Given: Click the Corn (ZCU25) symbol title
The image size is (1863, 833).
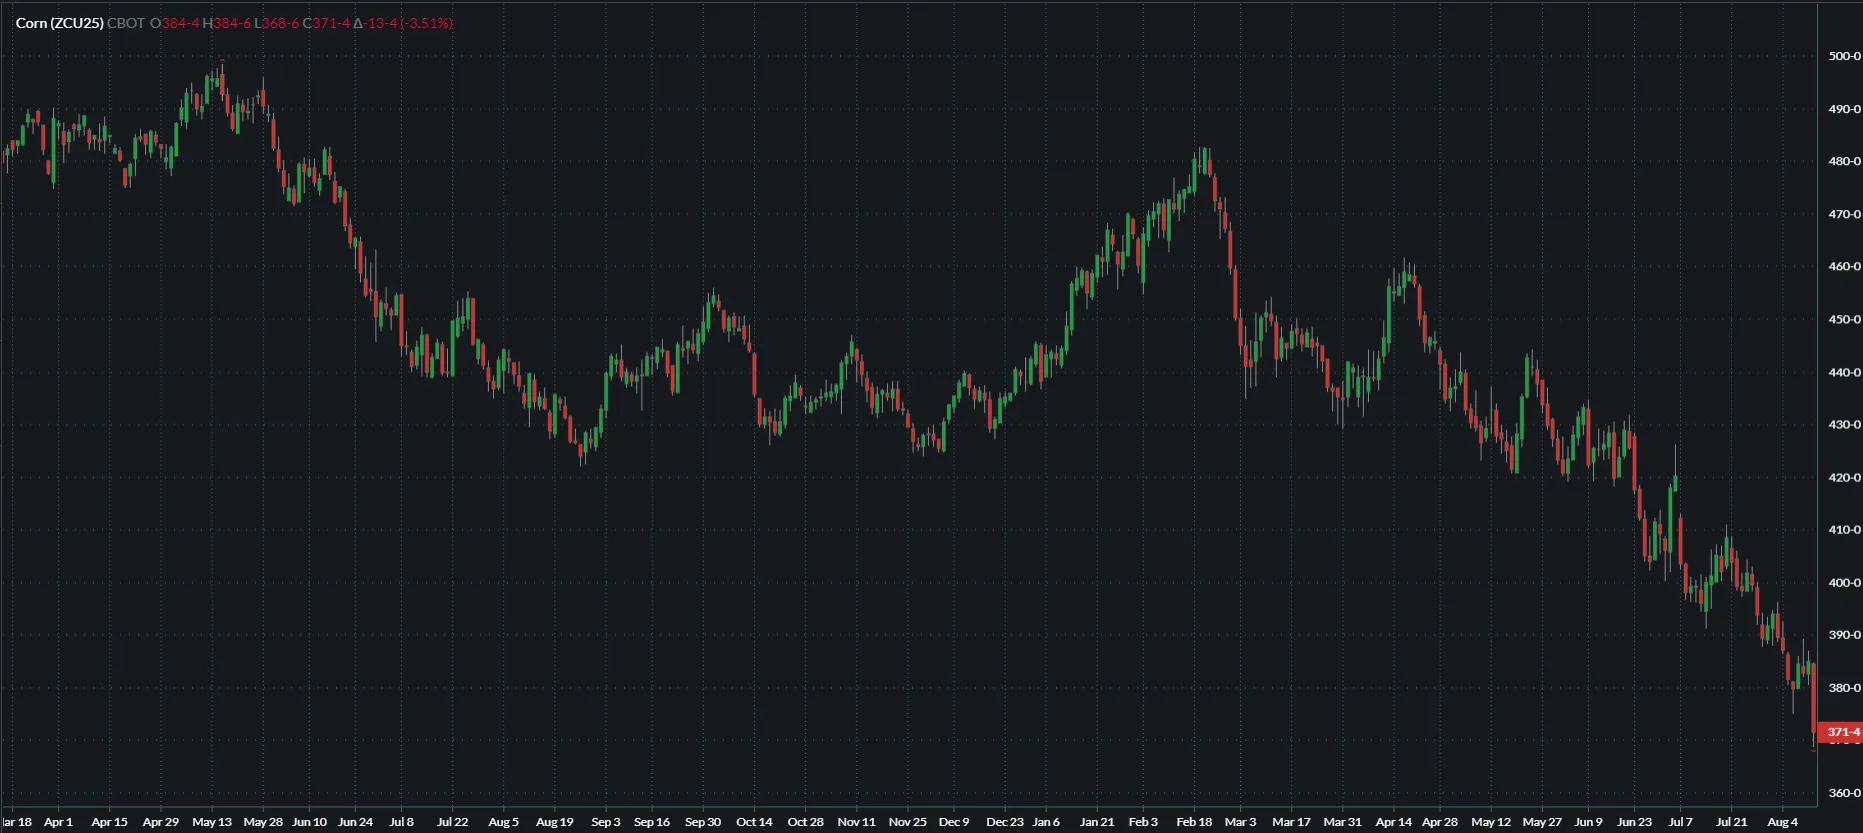Looking at the screenshot, I should point(59,23).
